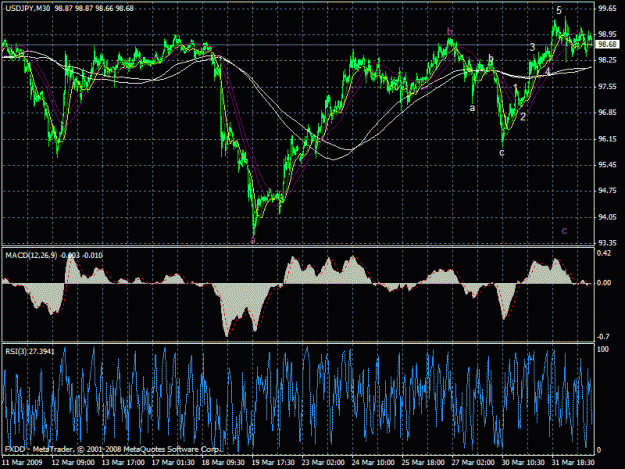This screenshot has height=469, width=625.
Task: Click the 11 Mar 2009 date label
Action: pyautogui.click(x=22, y=463)
